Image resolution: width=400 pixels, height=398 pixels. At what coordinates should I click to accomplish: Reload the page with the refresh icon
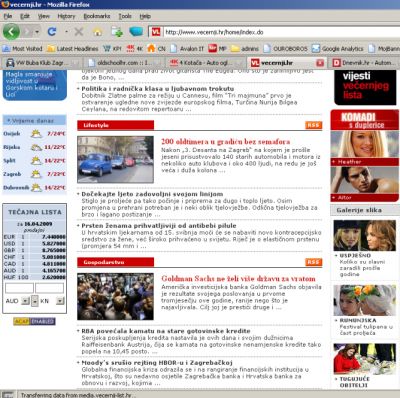(52, 32)
